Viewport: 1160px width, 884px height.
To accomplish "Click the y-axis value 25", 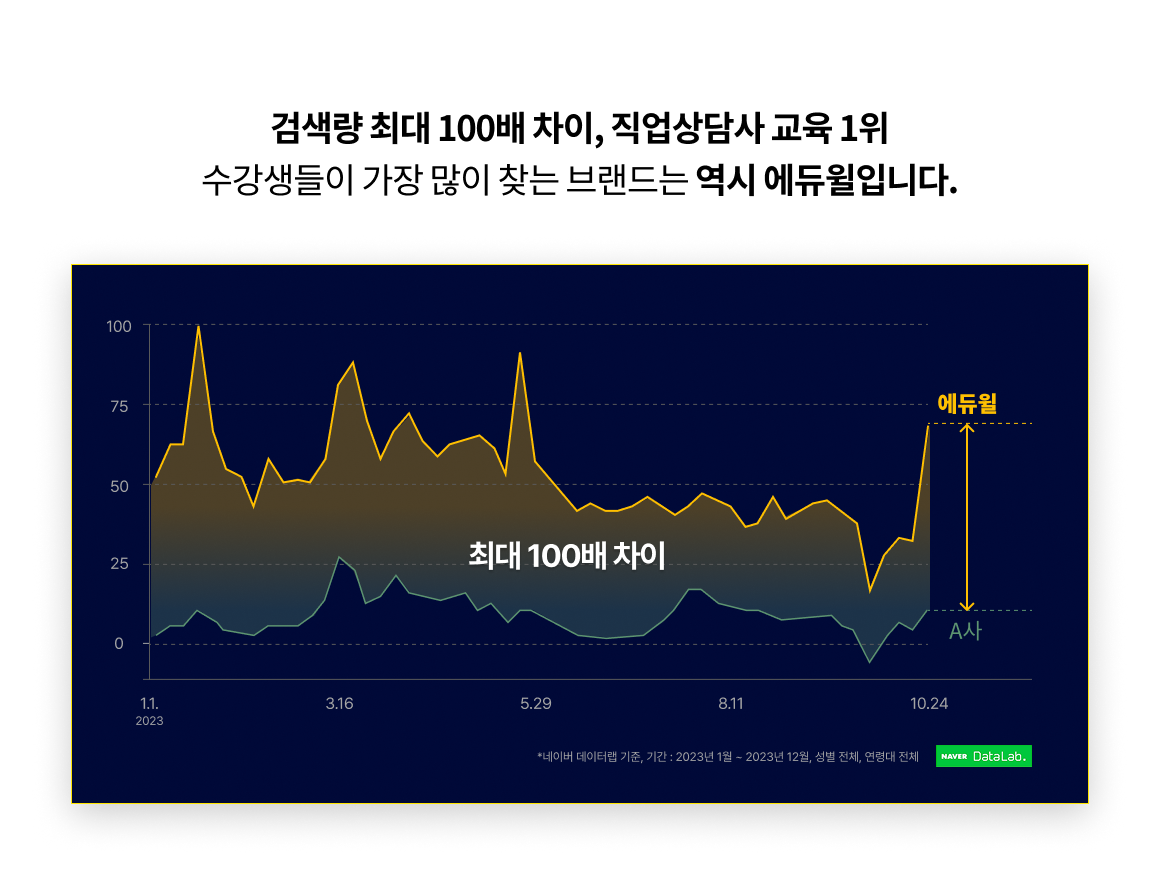I will click(x=119, y=564).
